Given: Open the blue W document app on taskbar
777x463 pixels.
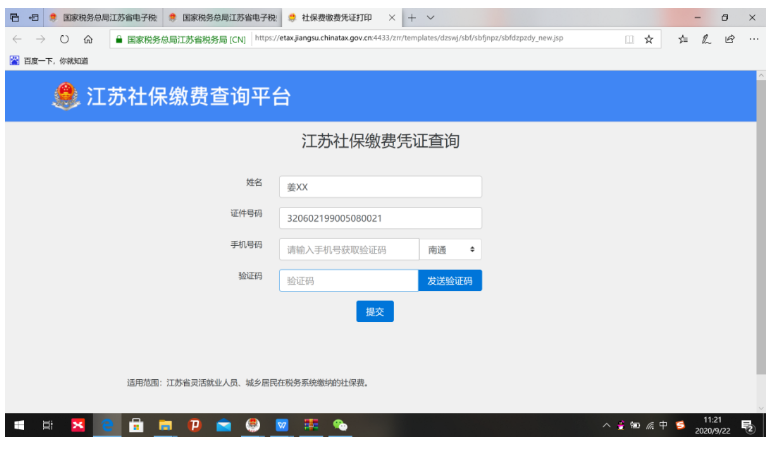Looking at the screenshot, I should click(282, 425).
